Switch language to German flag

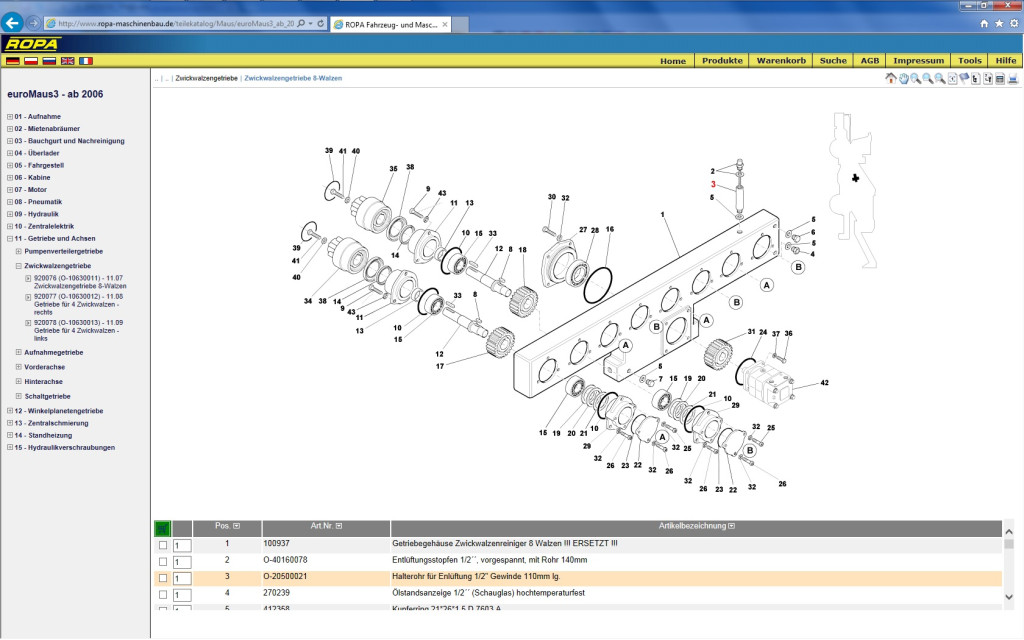[12, 61]
